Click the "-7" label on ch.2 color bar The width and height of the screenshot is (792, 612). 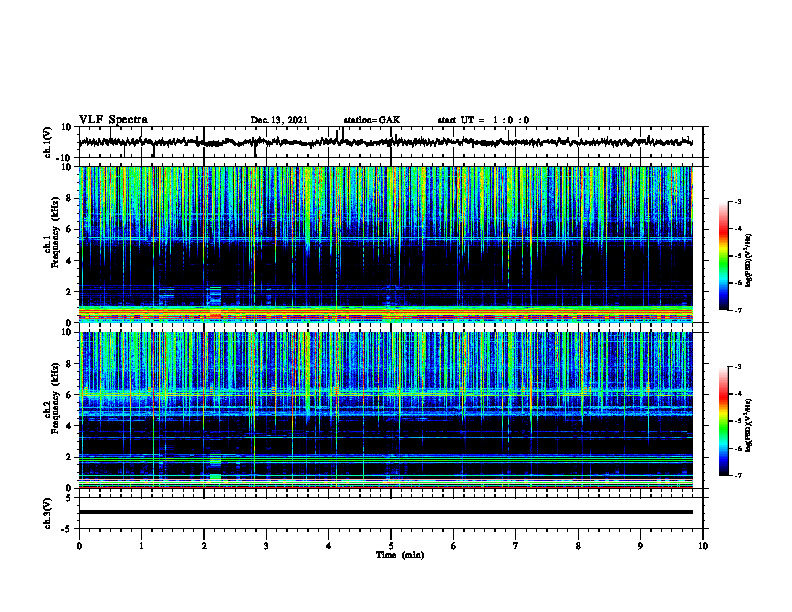tap(737, 476)
